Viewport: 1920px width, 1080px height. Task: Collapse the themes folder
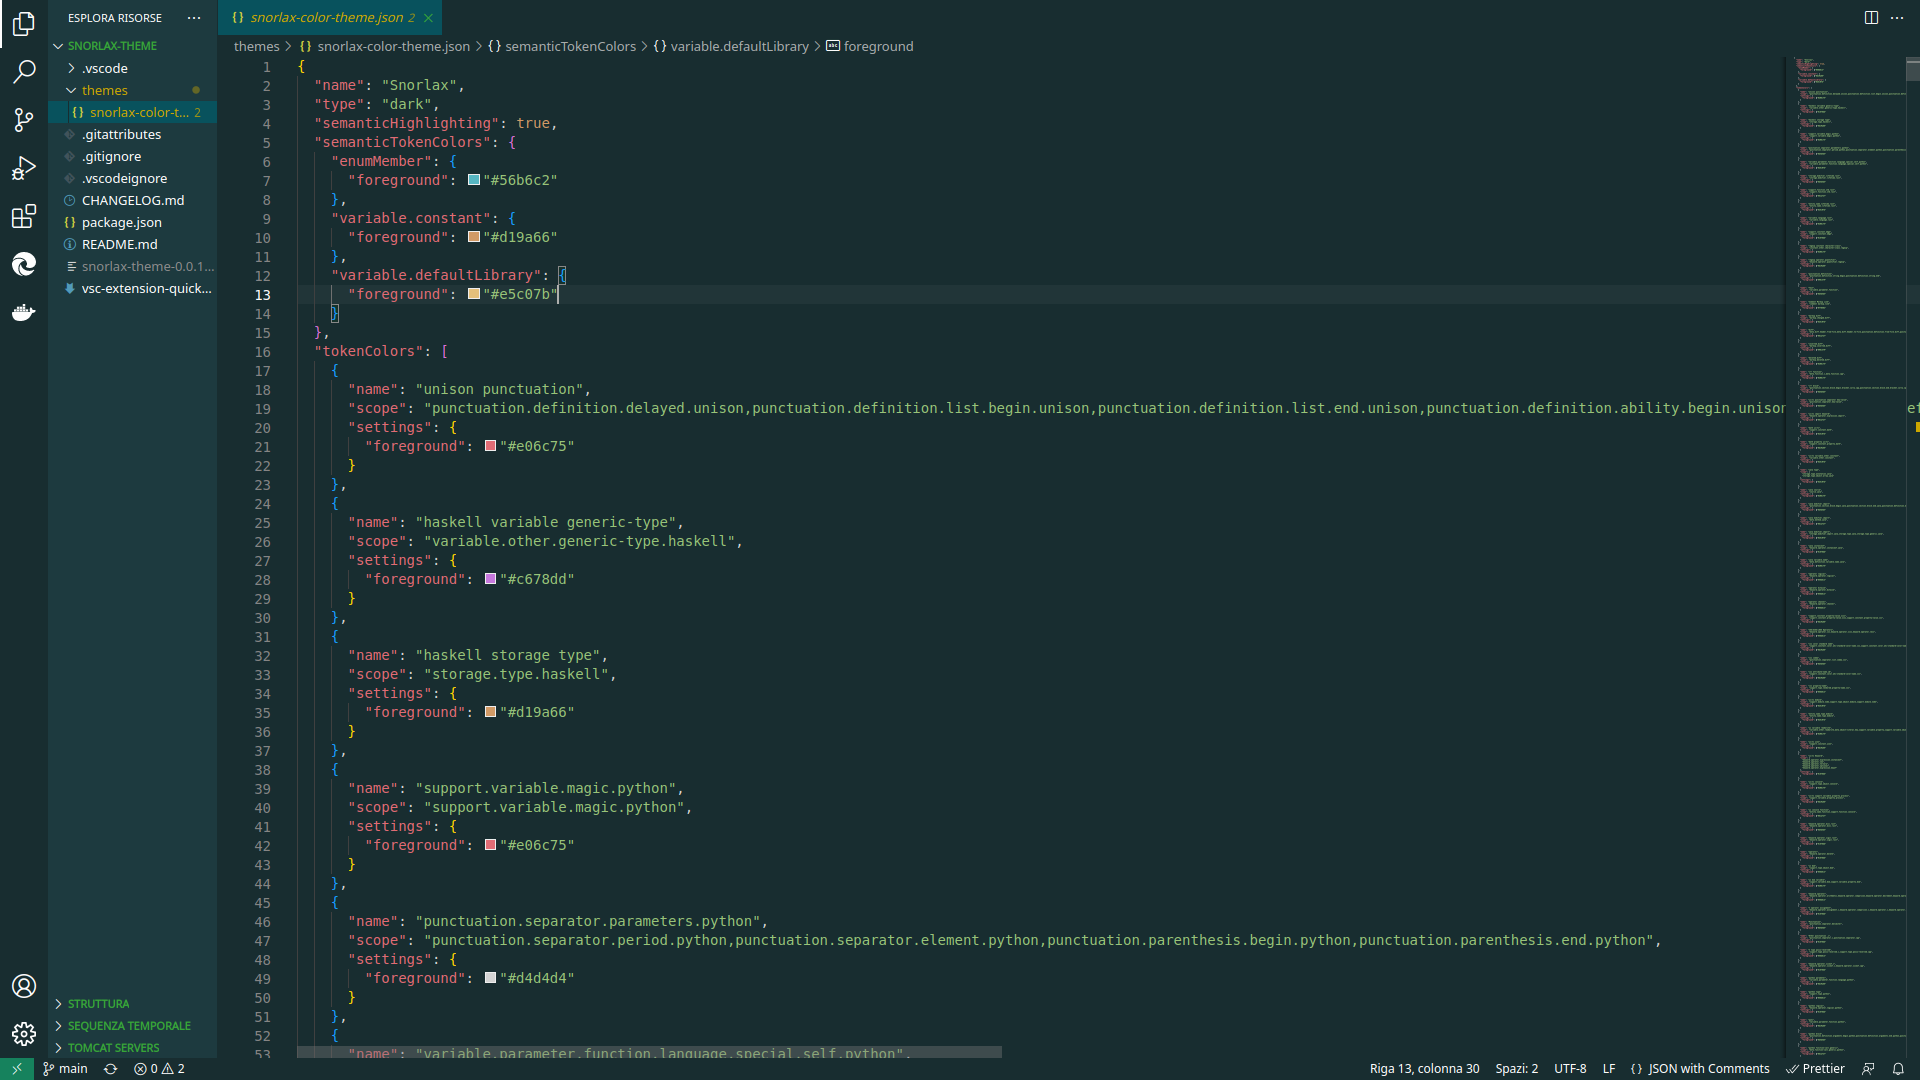click(104, 90)
